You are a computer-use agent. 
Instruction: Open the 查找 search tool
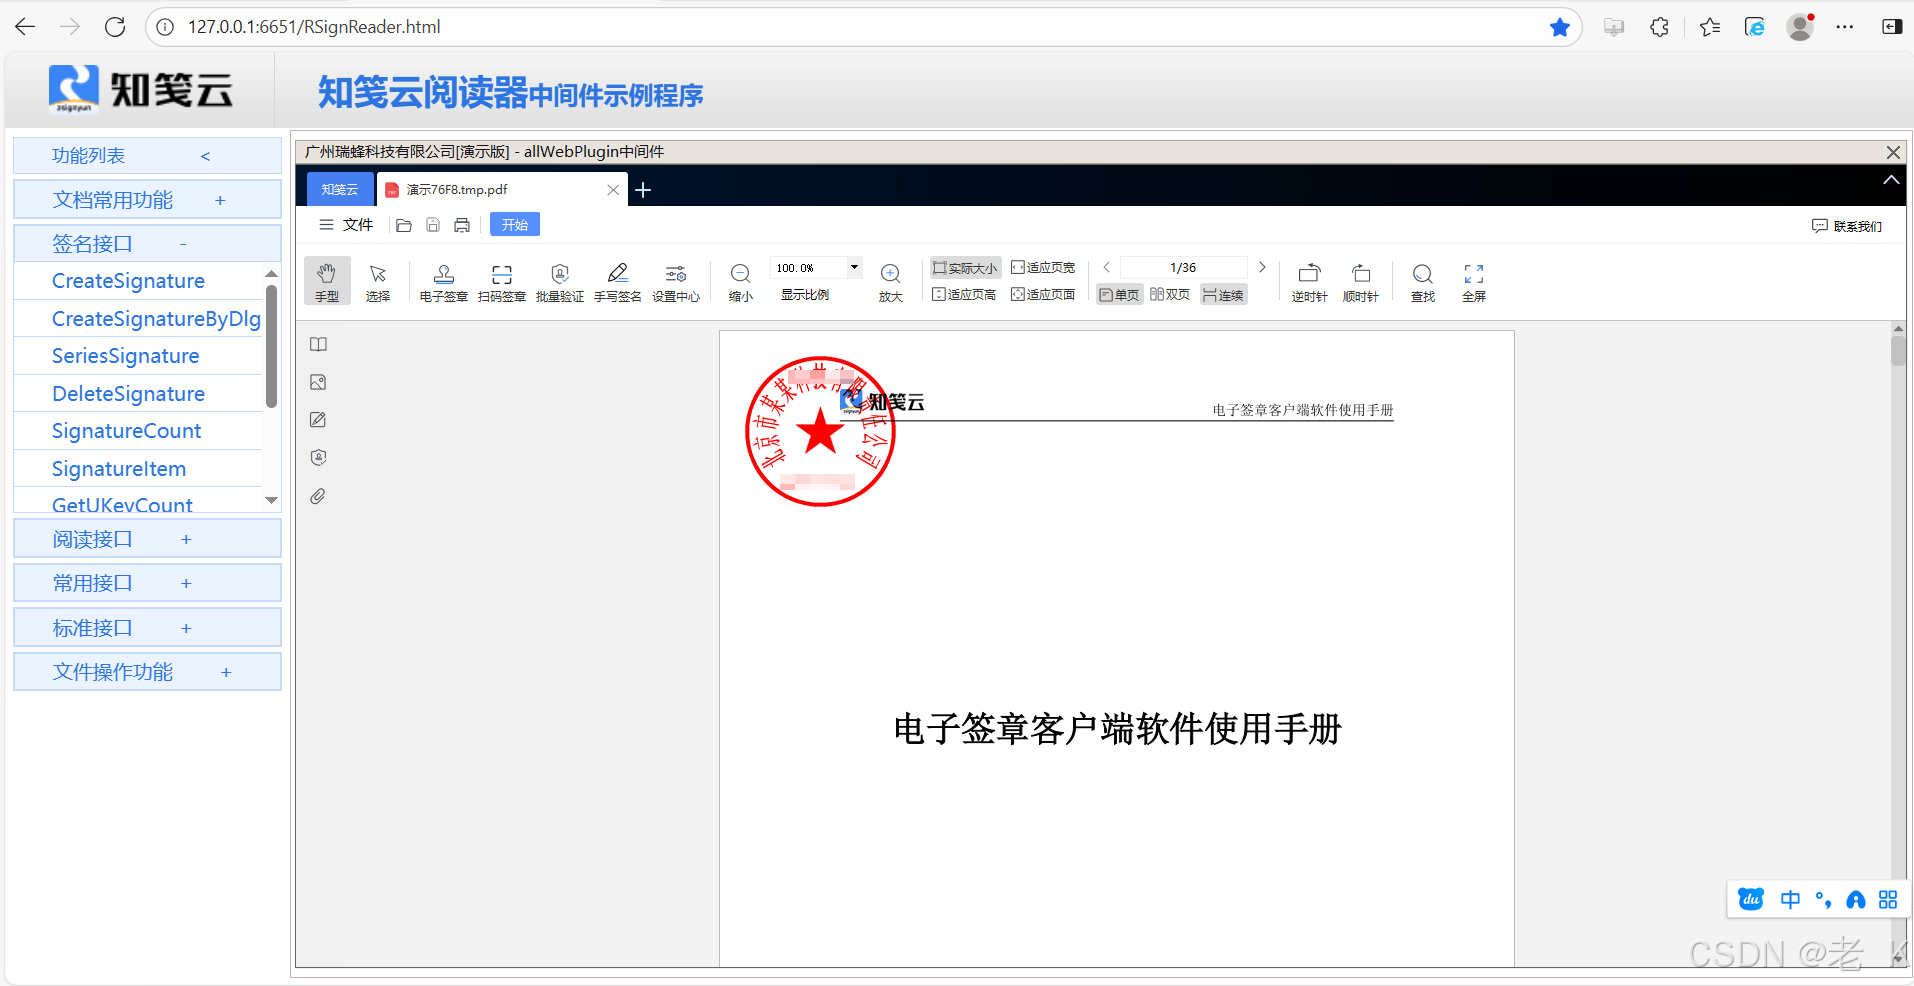1423,281
